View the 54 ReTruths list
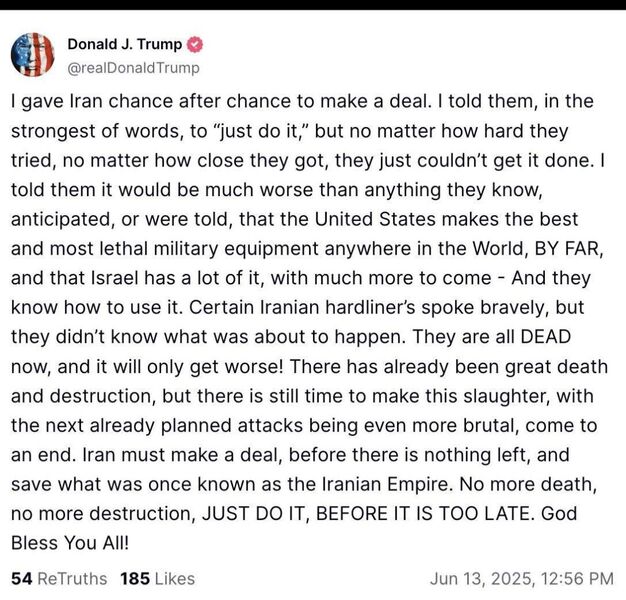Image resolution: width=626 pixels, height=600 pixels. click(x=59, y=578)
